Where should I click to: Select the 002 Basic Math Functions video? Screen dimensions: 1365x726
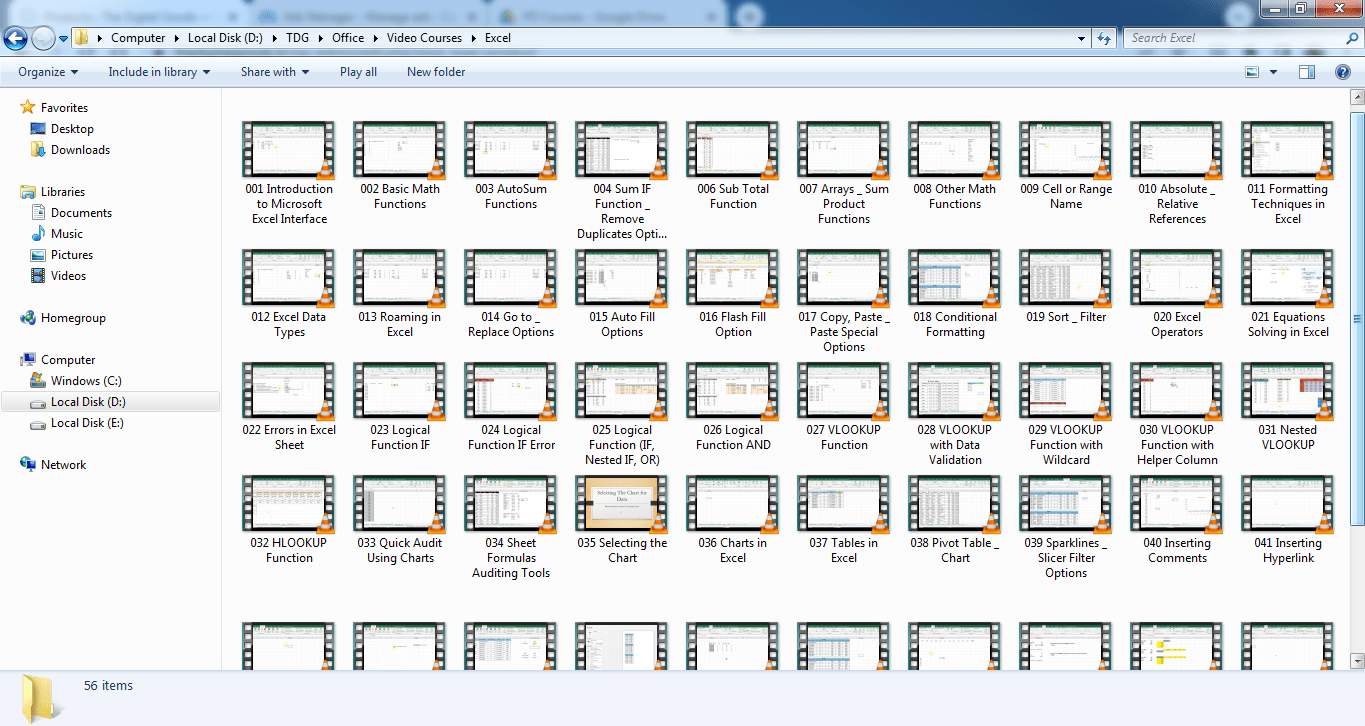[x=400, y=166]
